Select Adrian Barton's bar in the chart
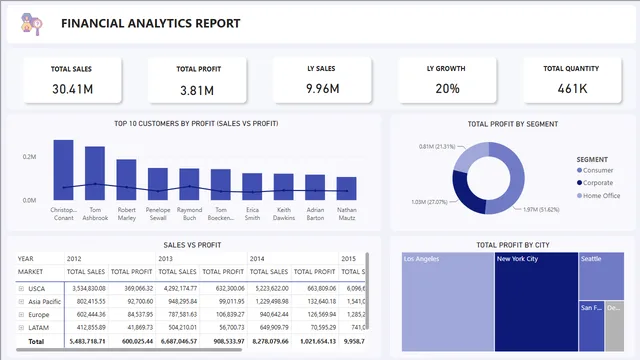 coord(315,187)
